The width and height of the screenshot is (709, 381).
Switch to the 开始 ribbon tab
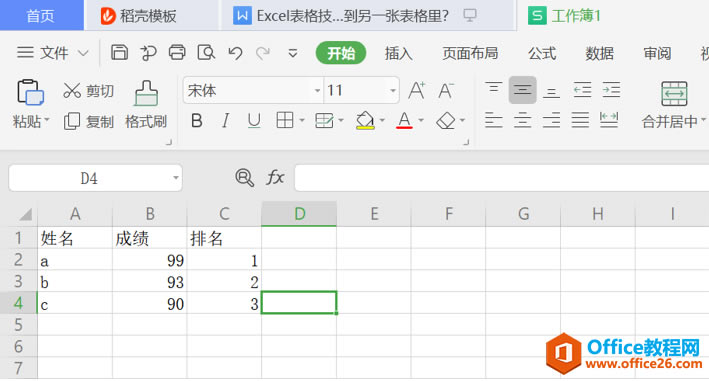(340, 53)
